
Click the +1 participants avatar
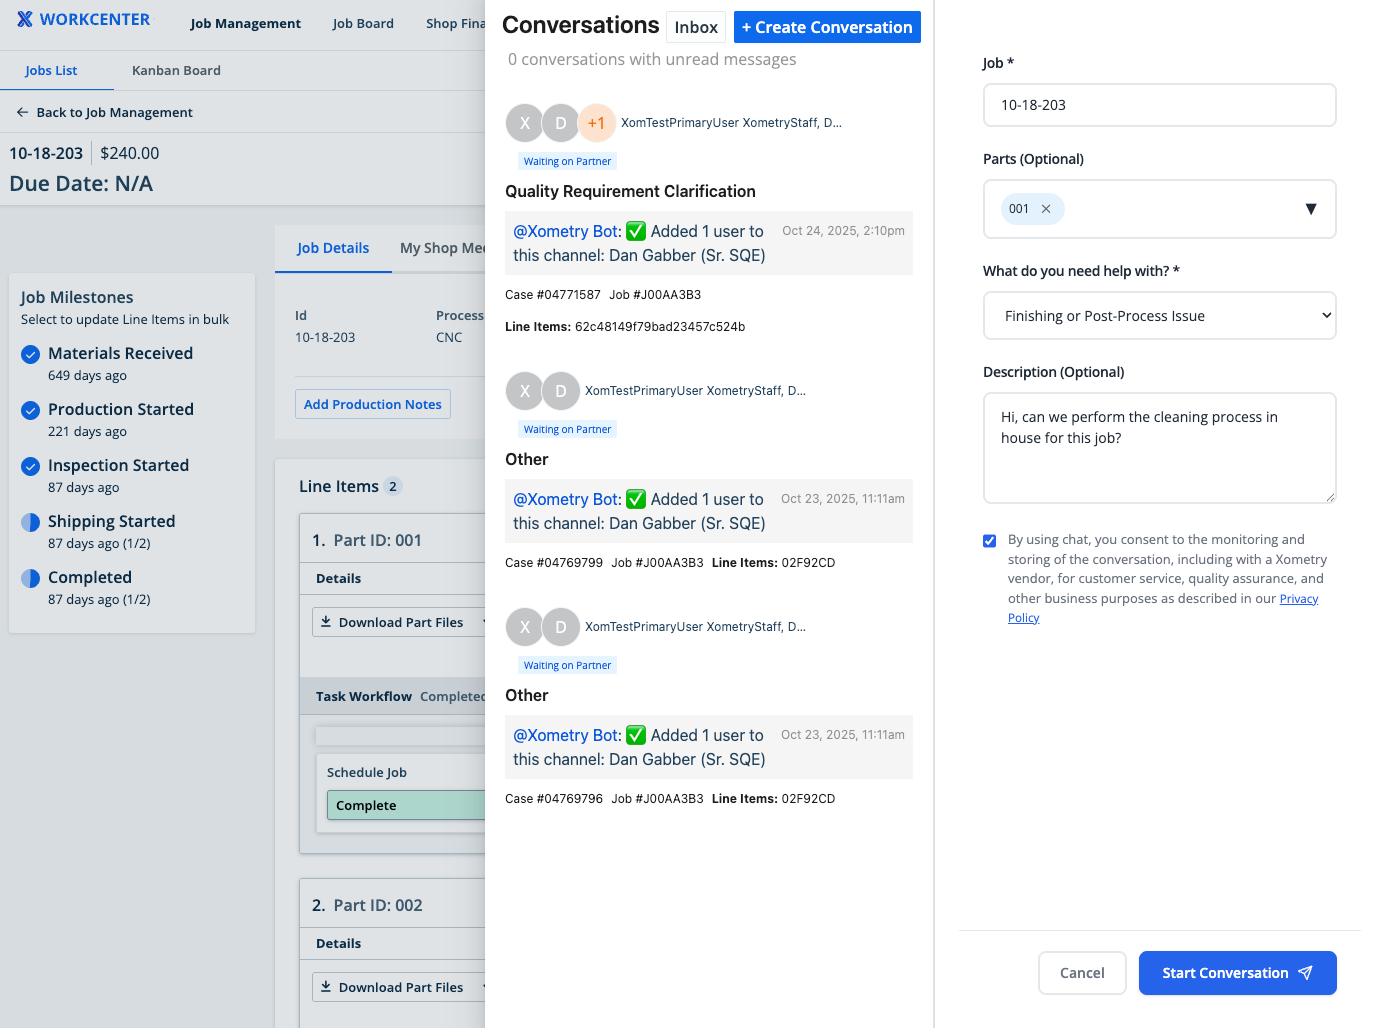click(597, 123)
